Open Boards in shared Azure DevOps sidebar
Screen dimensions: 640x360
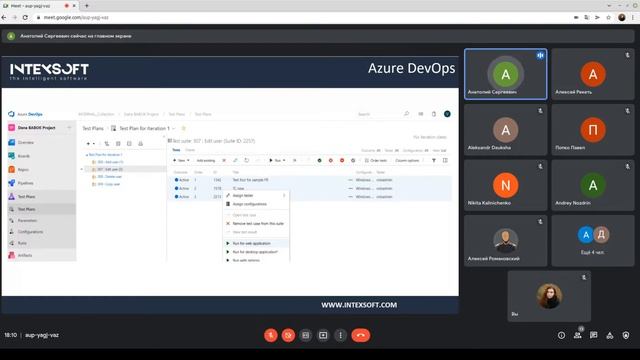[24, 156]
